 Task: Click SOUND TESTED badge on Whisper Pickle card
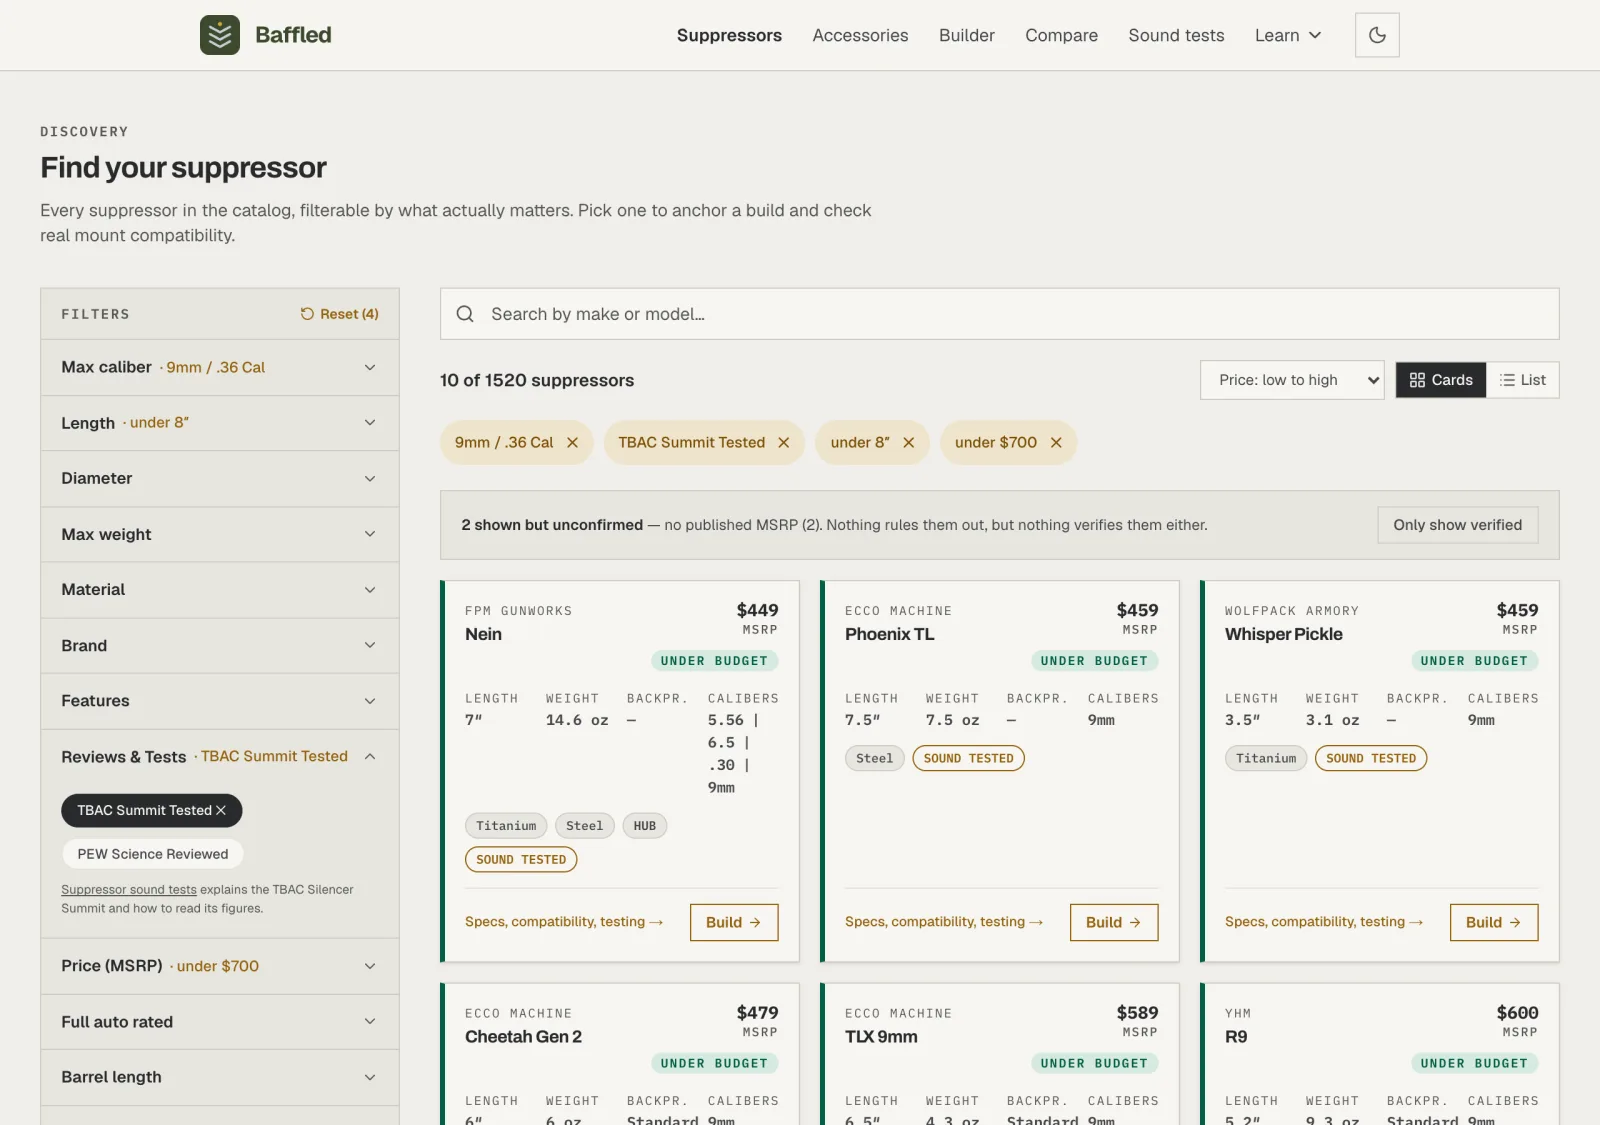(1371, 758)
